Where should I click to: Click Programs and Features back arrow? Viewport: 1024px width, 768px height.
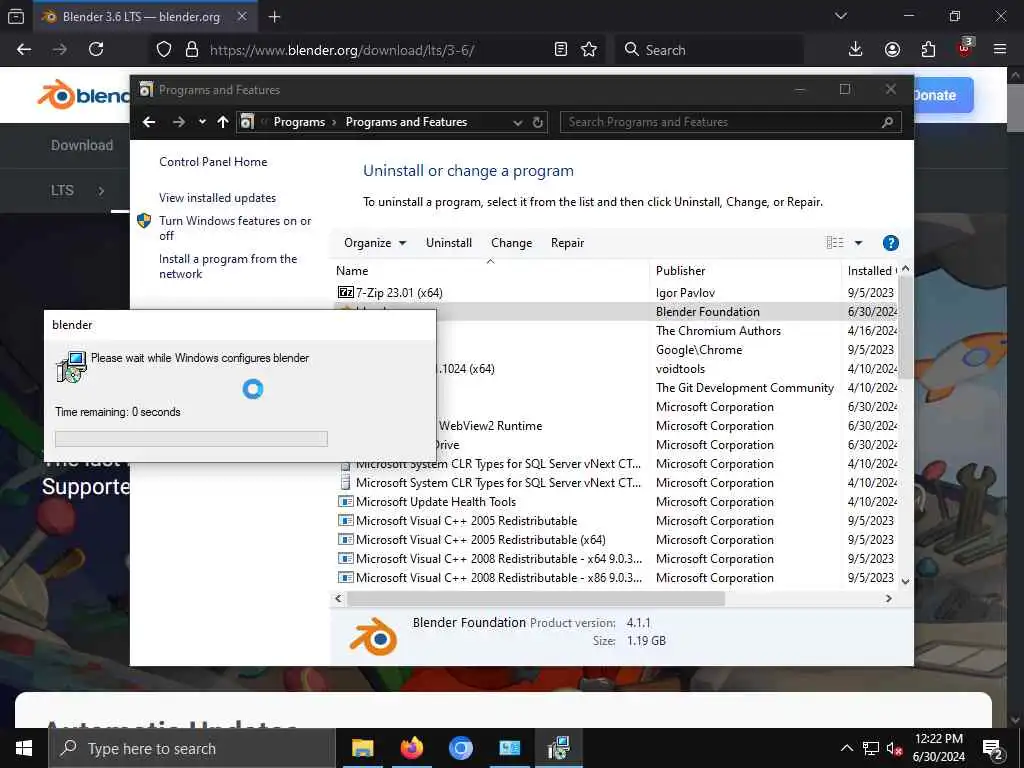pos(149,122)
